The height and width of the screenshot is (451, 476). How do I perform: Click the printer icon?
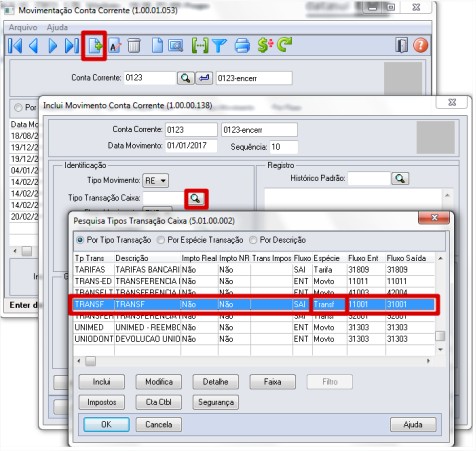[x=242, y=46]
